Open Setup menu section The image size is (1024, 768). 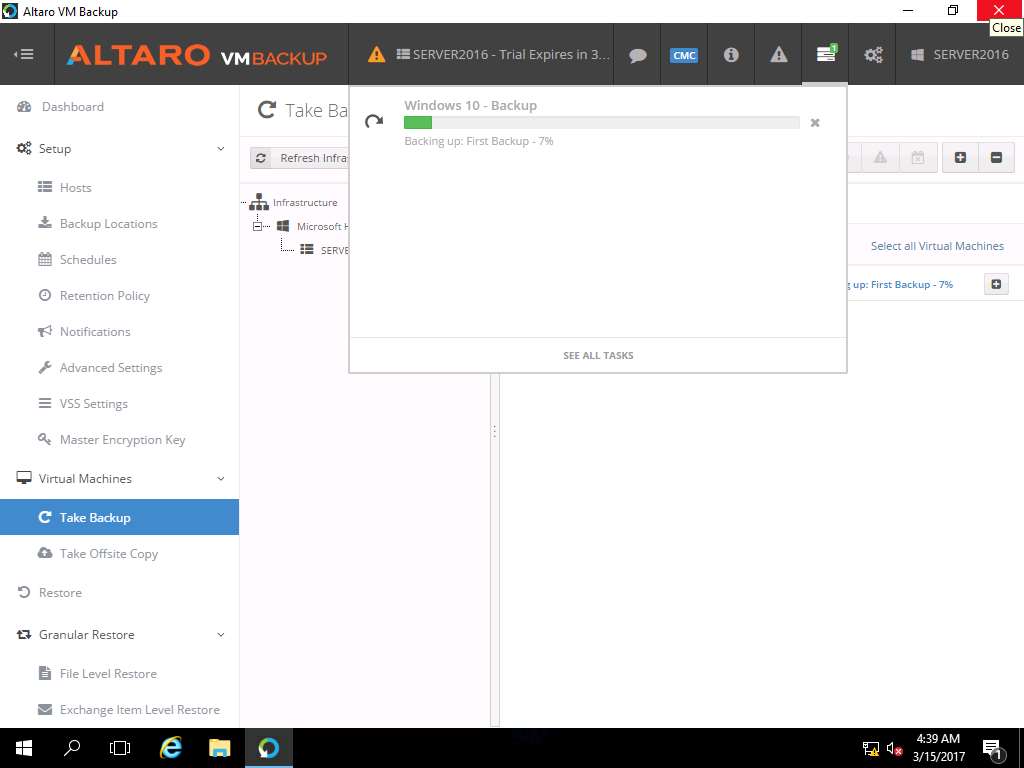pyautogui.click(x=54, y=149)
